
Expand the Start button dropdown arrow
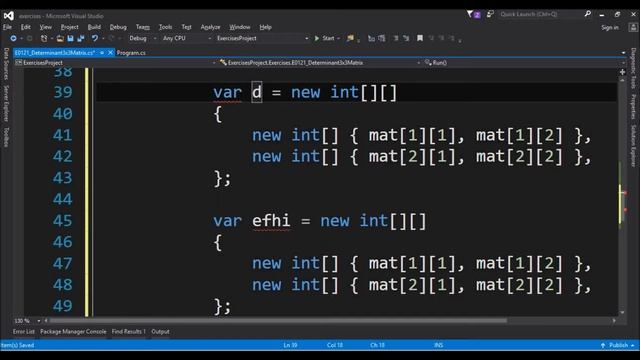[338, 38]
